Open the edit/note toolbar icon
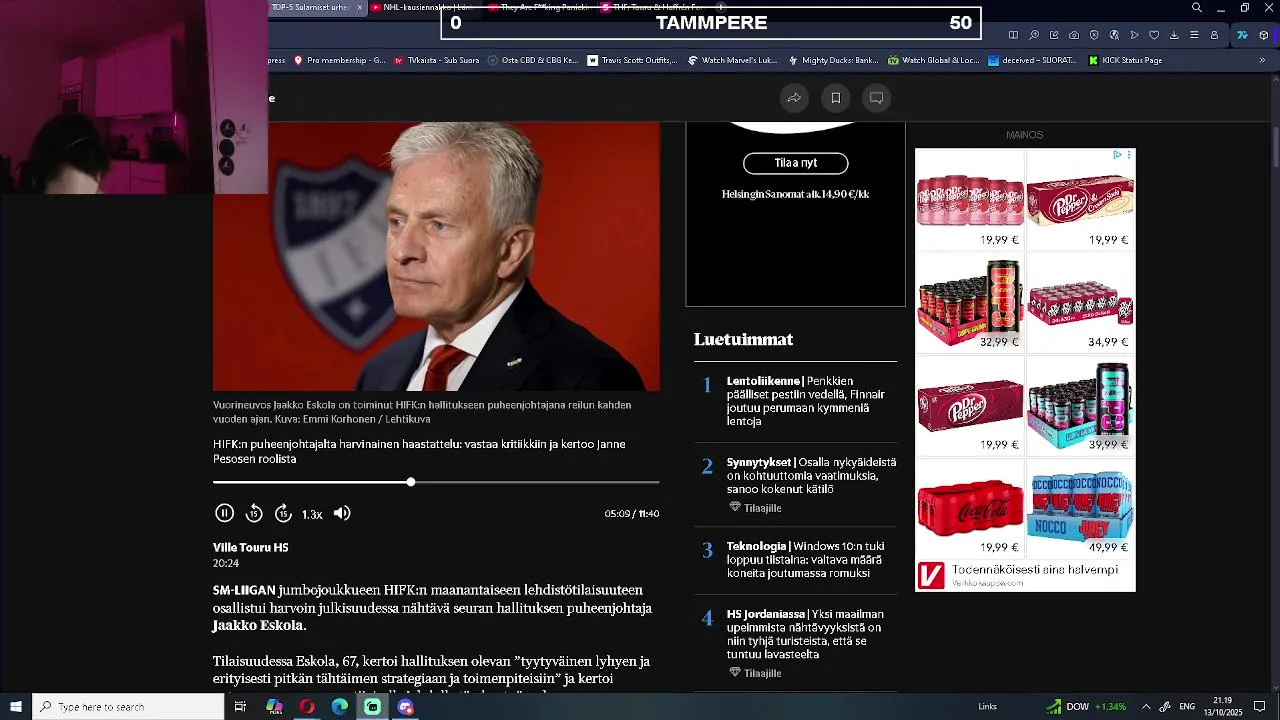 click(1054, 35)
